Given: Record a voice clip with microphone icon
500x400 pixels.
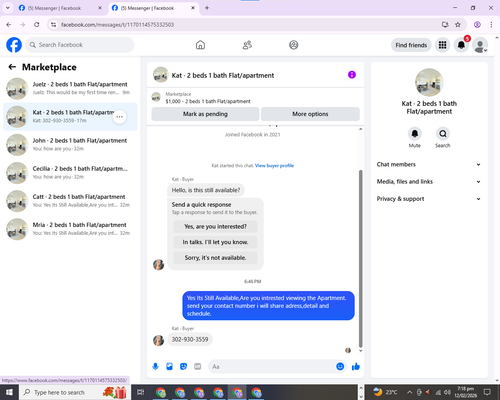Looking at the screenshot, I should [155, 367].
